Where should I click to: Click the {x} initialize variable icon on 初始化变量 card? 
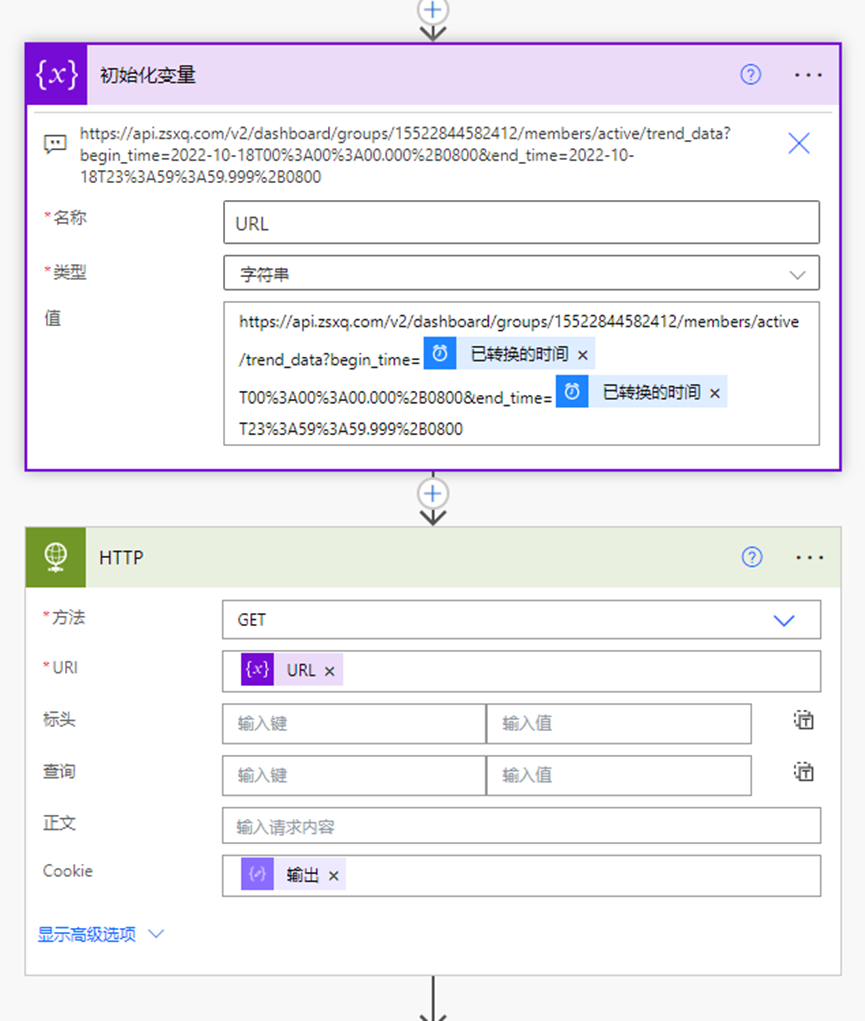56,75
